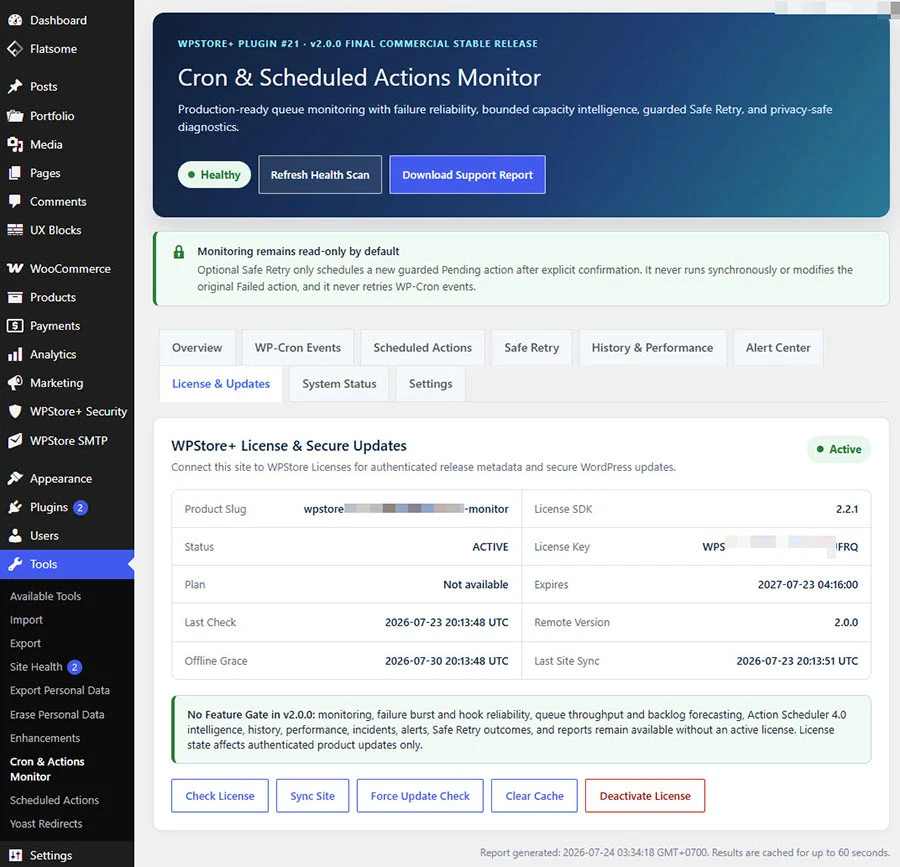Click the green lock icon in notice

point(179,252)
